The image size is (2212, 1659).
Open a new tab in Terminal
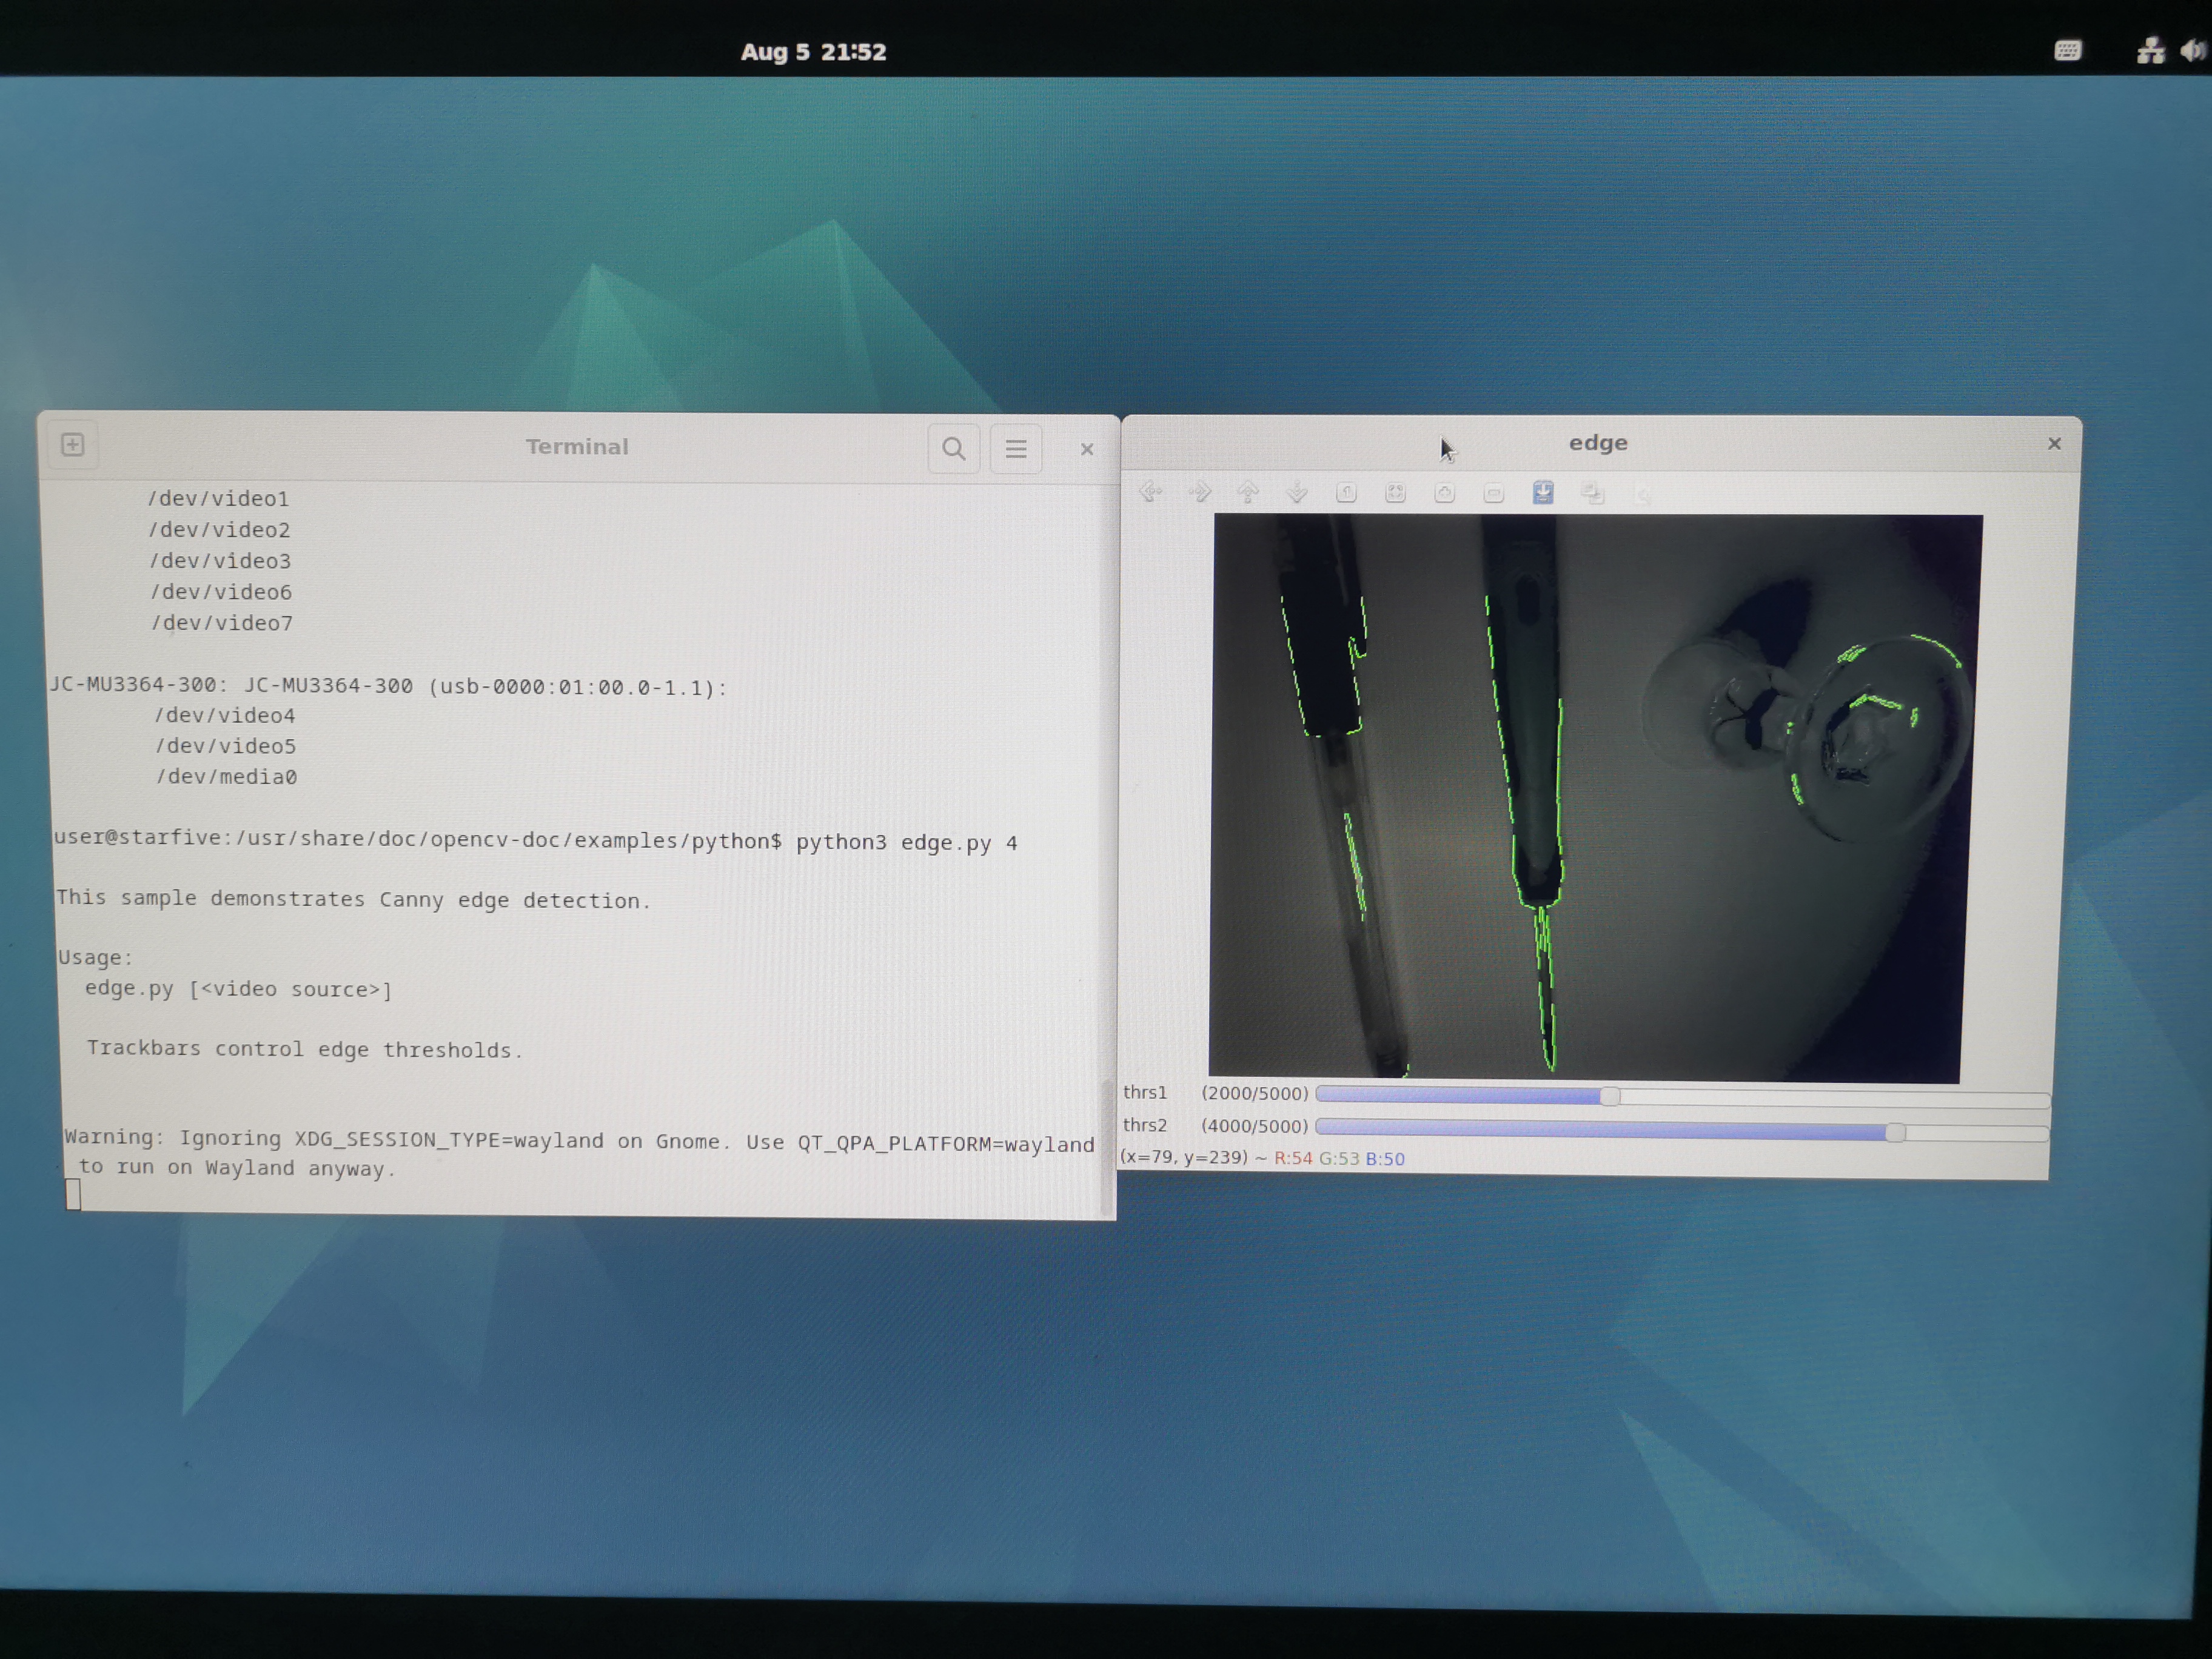[x=72, y=445]
